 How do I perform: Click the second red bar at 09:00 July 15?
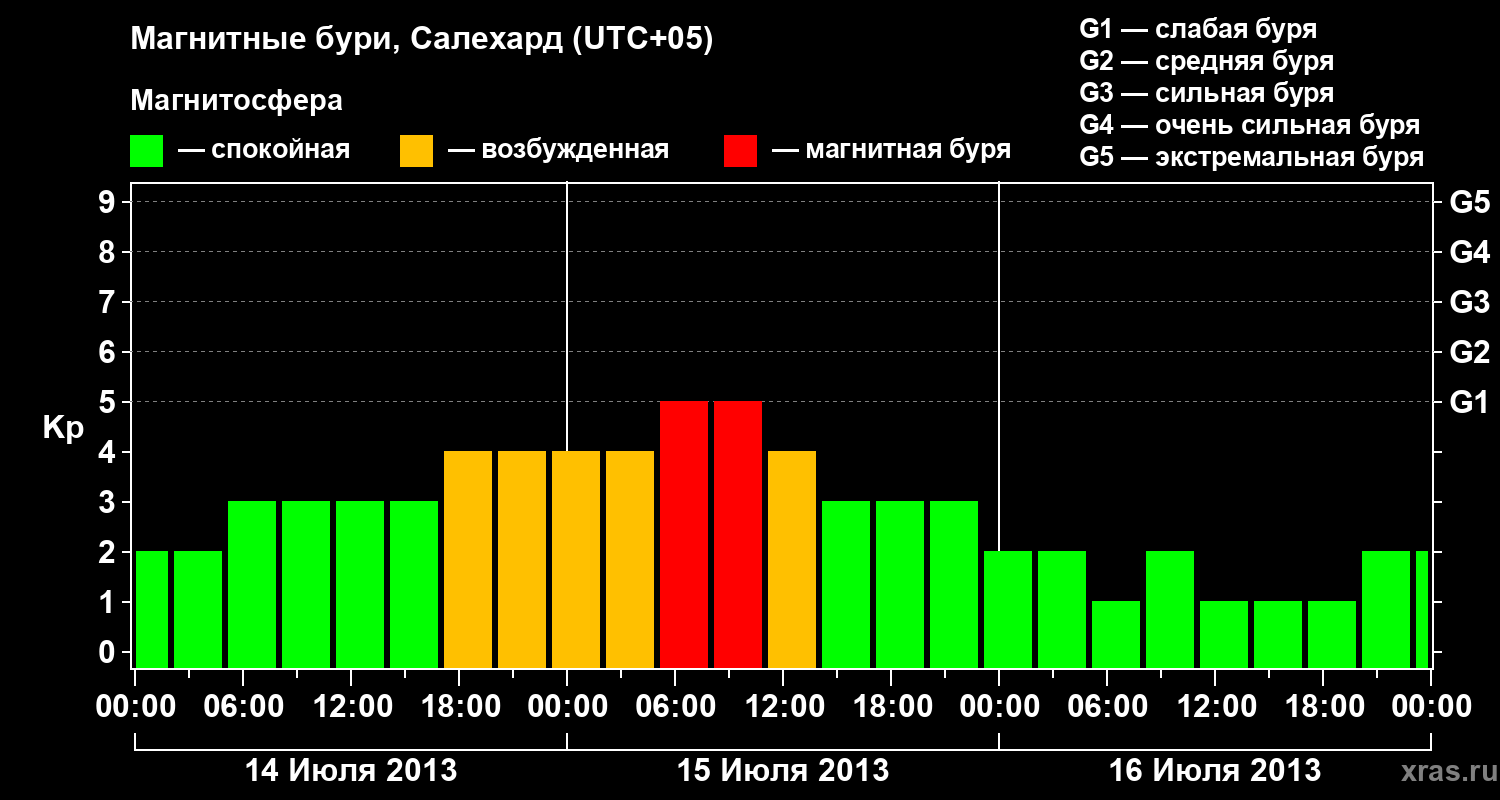pos(738,534)
